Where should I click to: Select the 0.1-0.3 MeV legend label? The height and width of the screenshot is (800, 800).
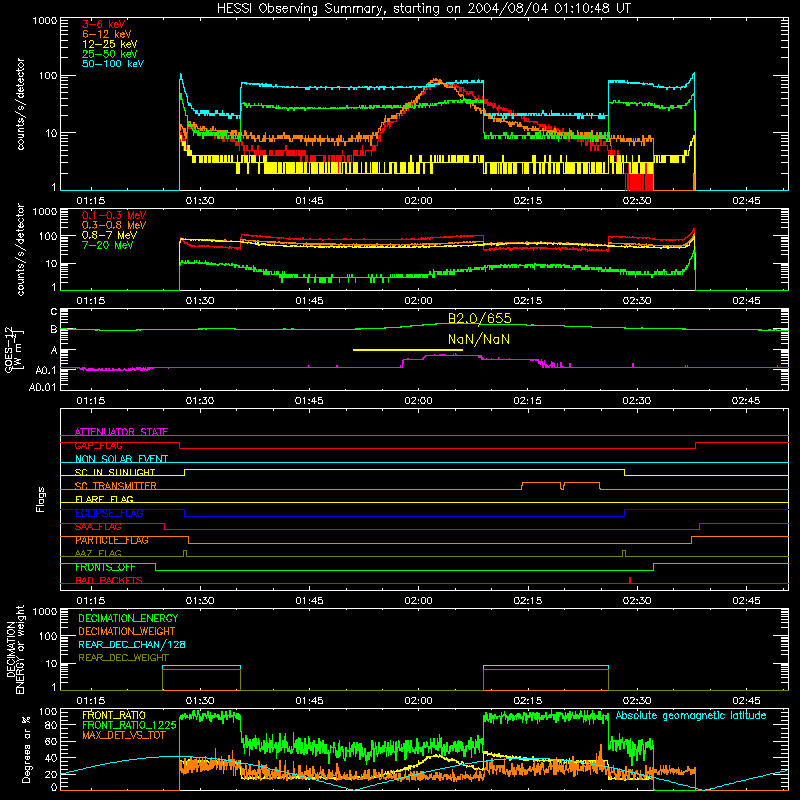point(114,215)
